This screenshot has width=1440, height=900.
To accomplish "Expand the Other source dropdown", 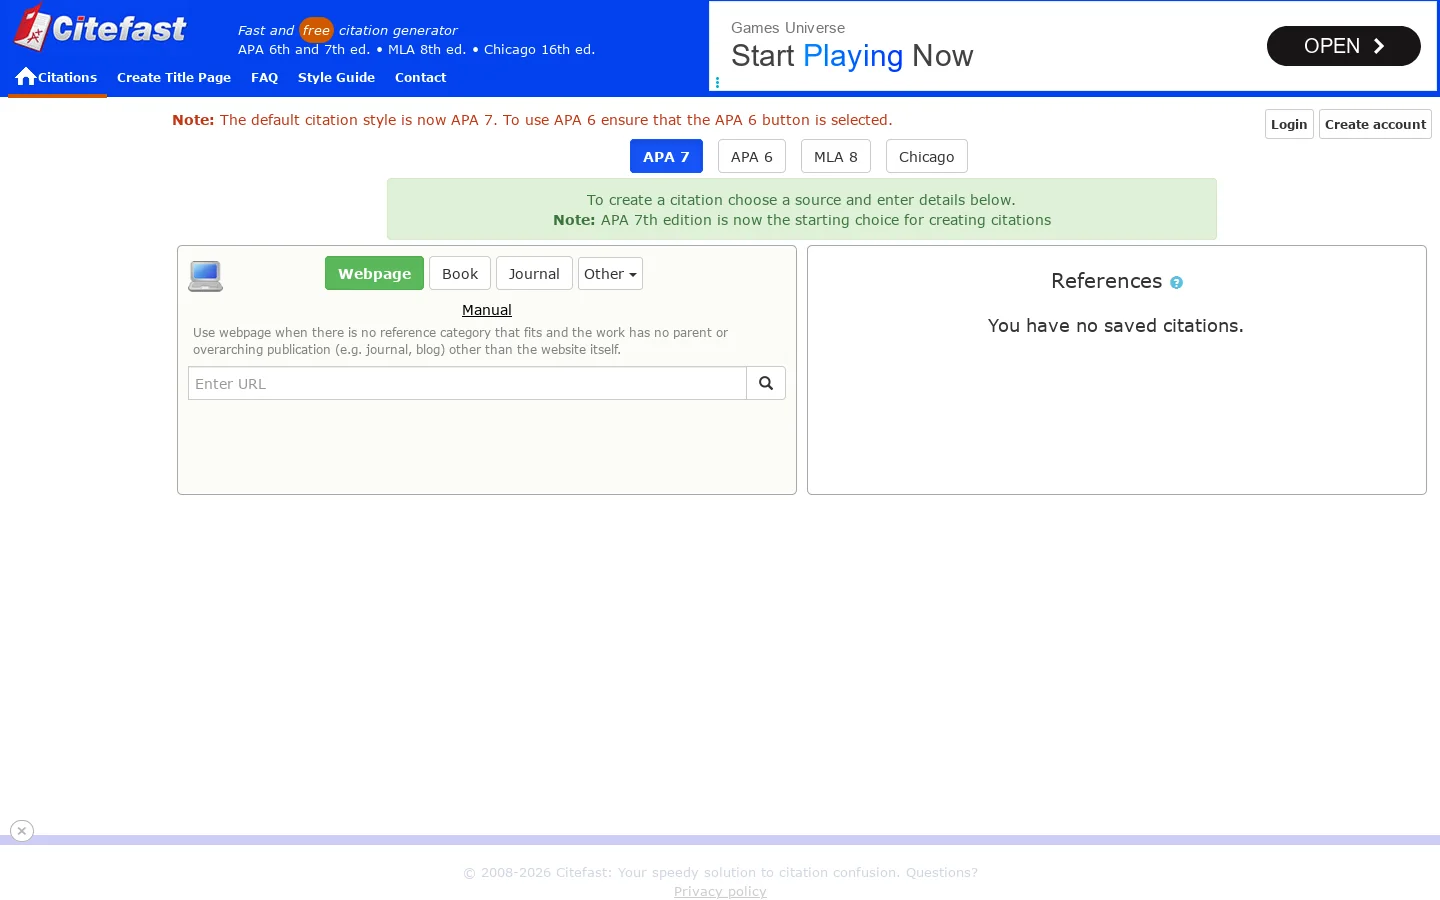I will coord(610,273).
